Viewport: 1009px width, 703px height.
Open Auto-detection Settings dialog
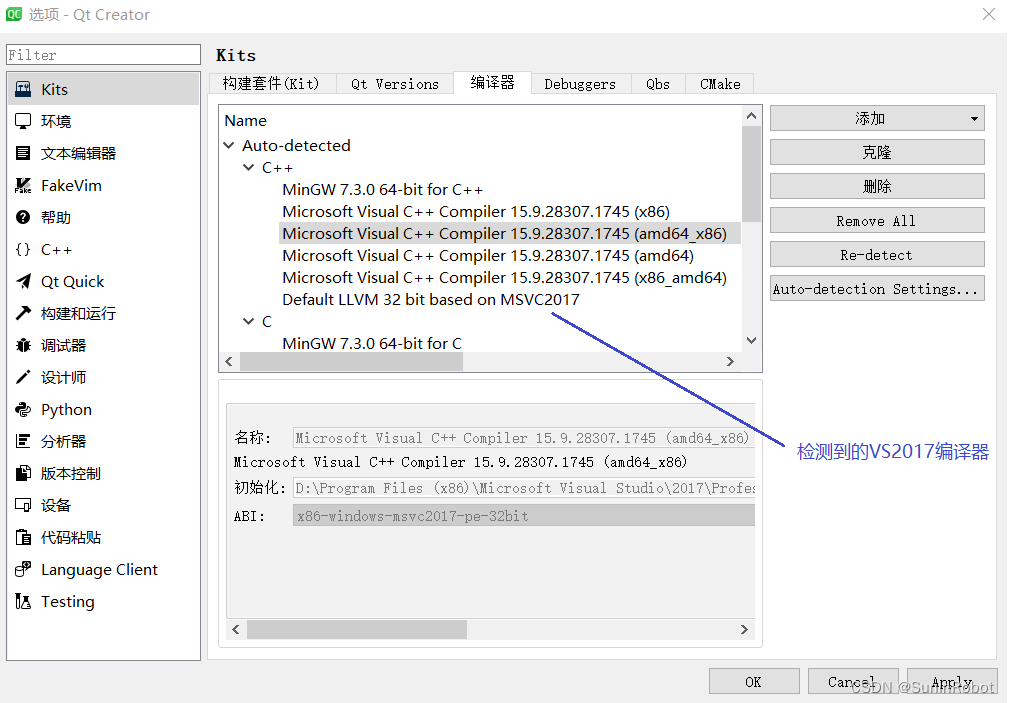pyautogui.click(x=877, y=289)
